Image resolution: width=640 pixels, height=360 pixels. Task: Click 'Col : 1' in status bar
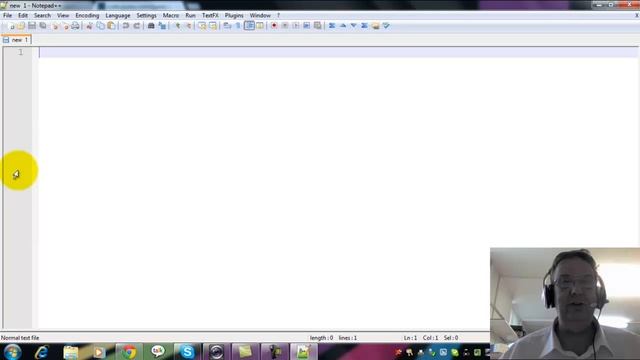click(x=430, y=338)
